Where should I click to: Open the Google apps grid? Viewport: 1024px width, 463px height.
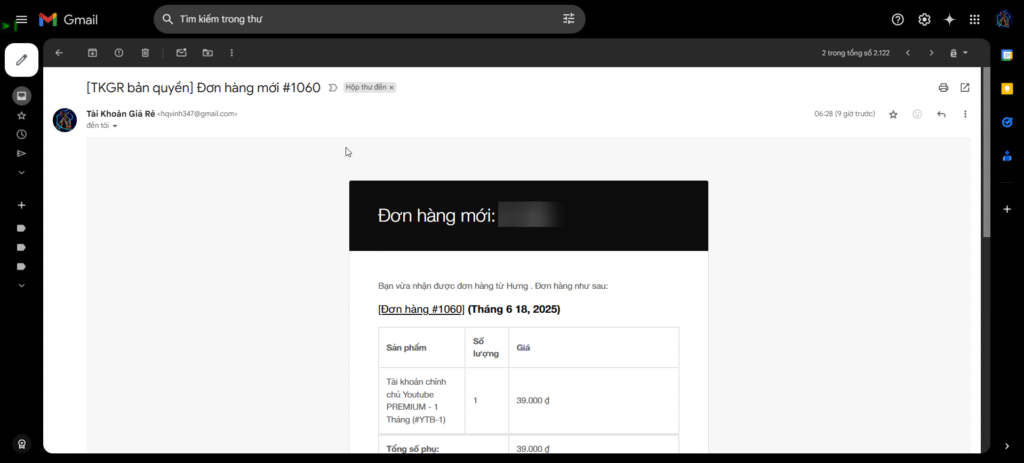coord(975,20)
